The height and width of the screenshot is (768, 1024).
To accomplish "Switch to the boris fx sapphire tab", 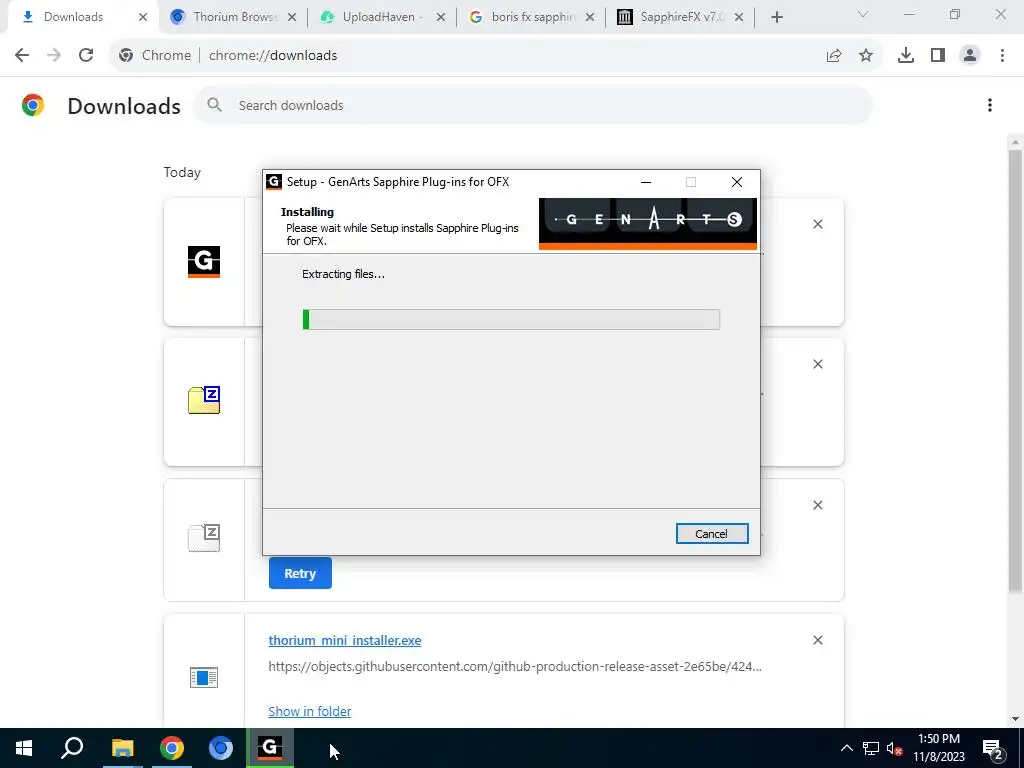I will click(531, 17).
